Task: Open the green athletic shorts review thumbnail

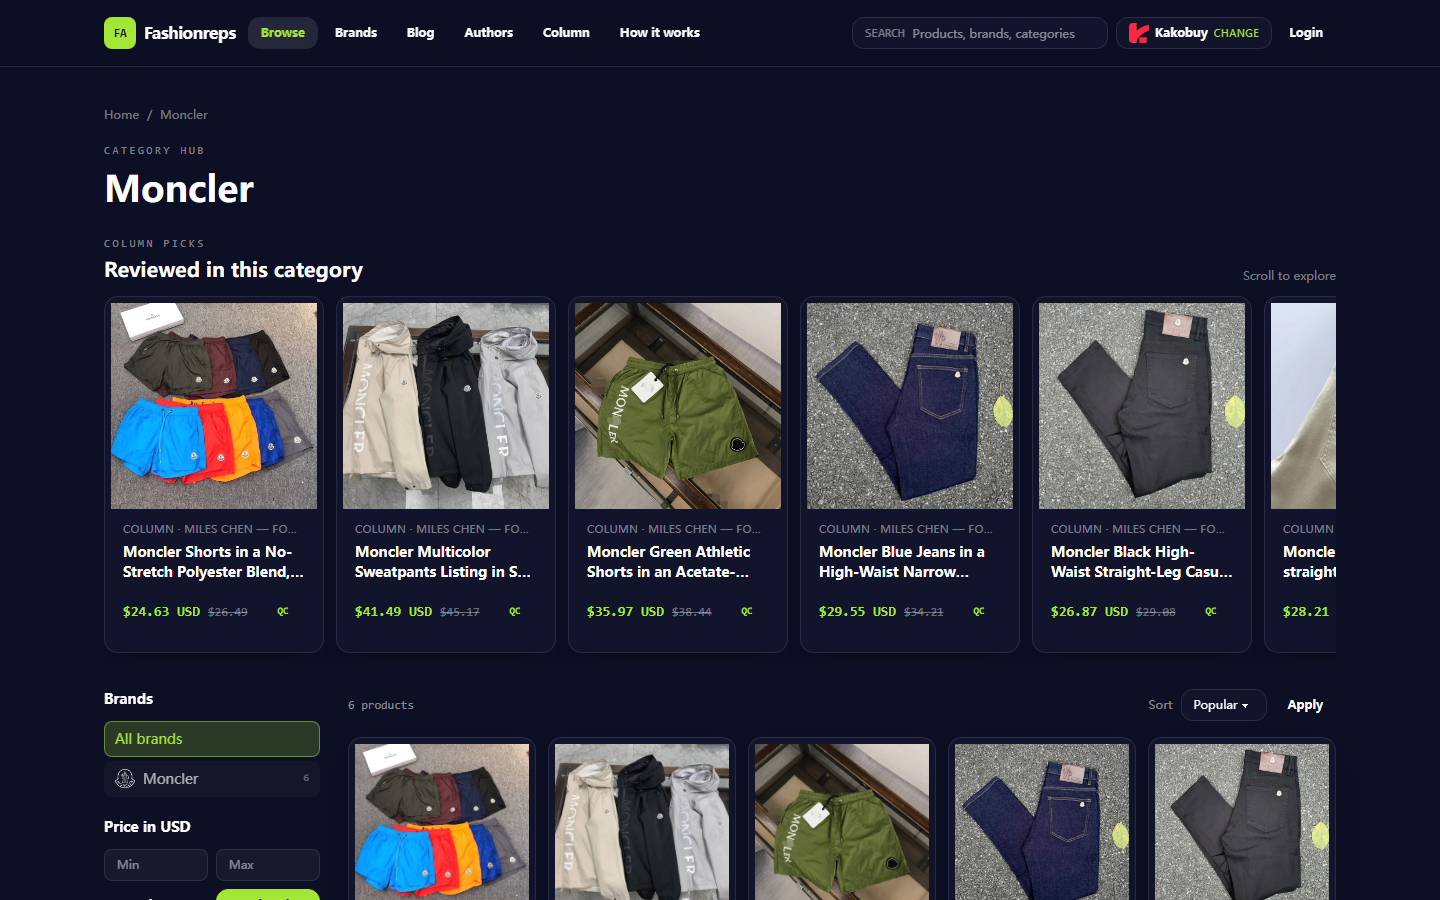Action: coord(678,406)
